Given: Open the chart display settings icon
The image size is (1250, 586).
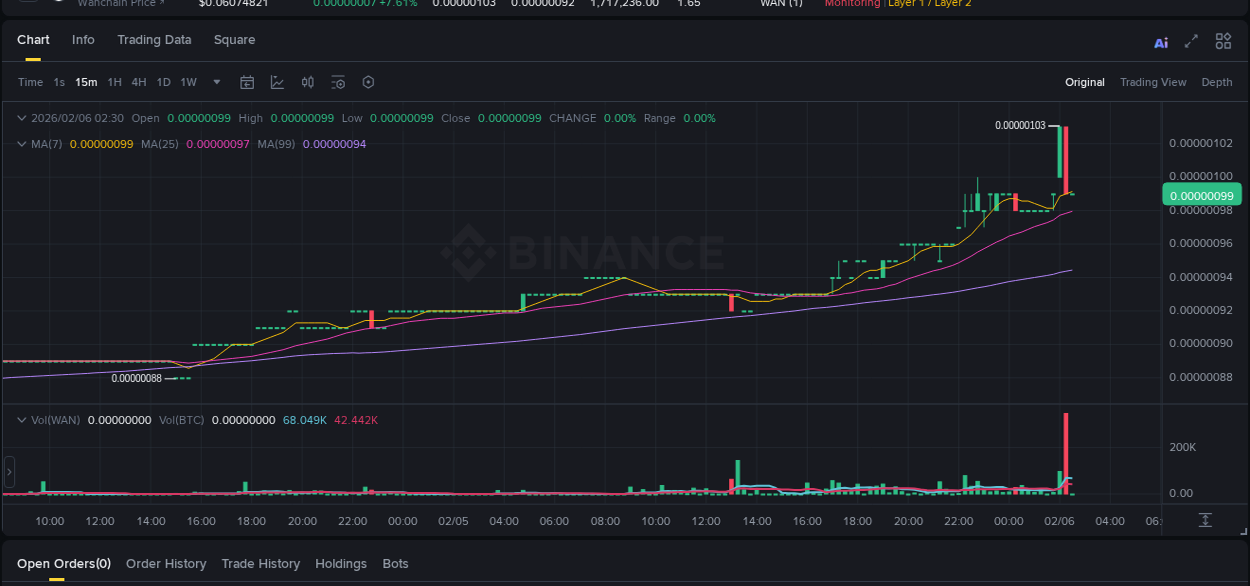Looking at the screenshot, I should [x=337, y=82].
